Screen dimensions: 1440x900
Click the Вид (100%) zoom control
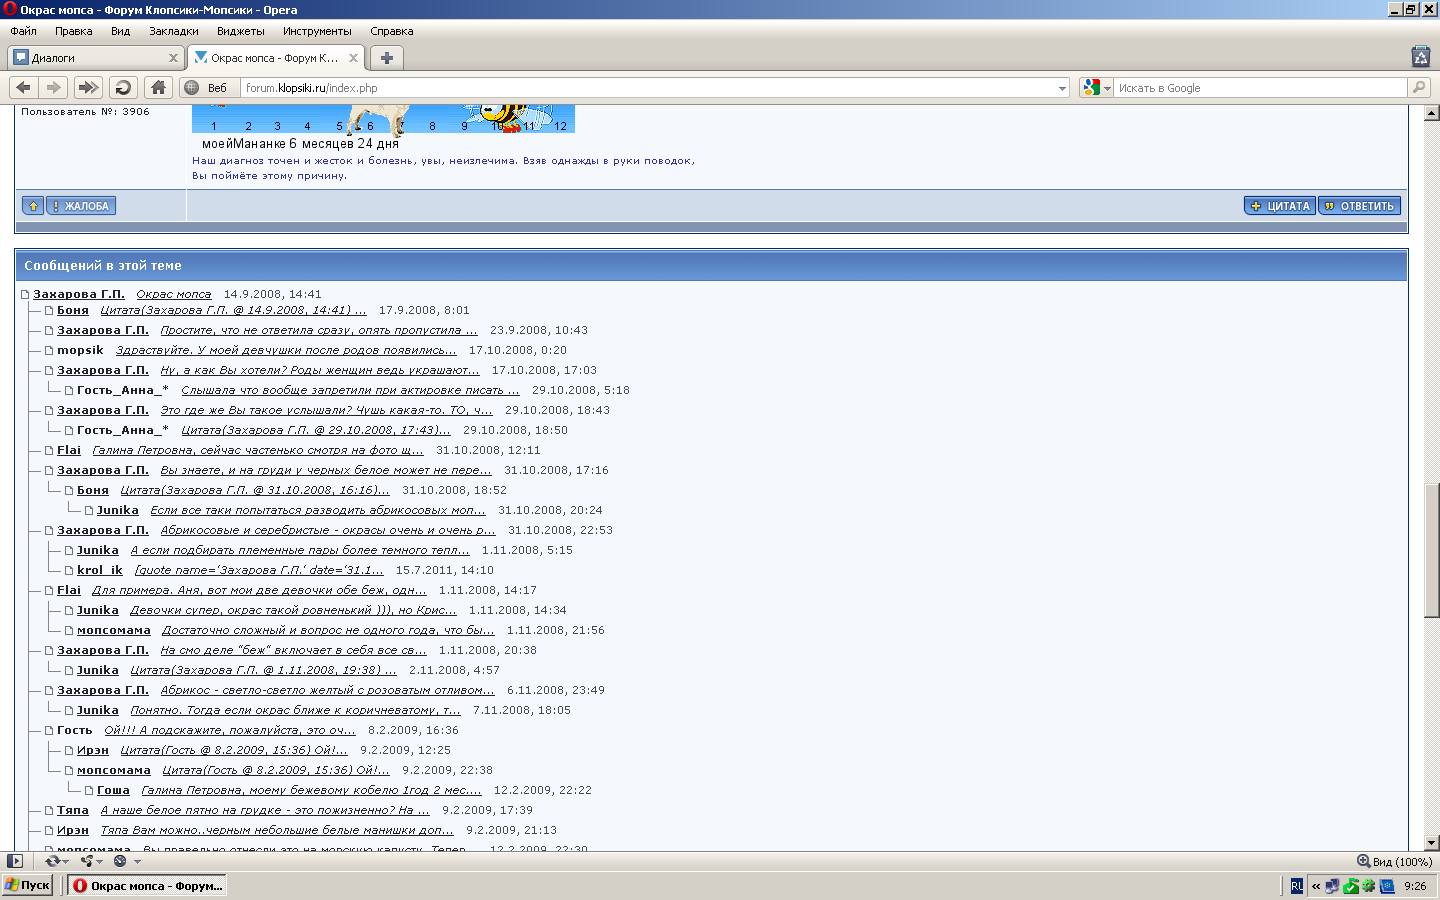(x=1394, y=861)
